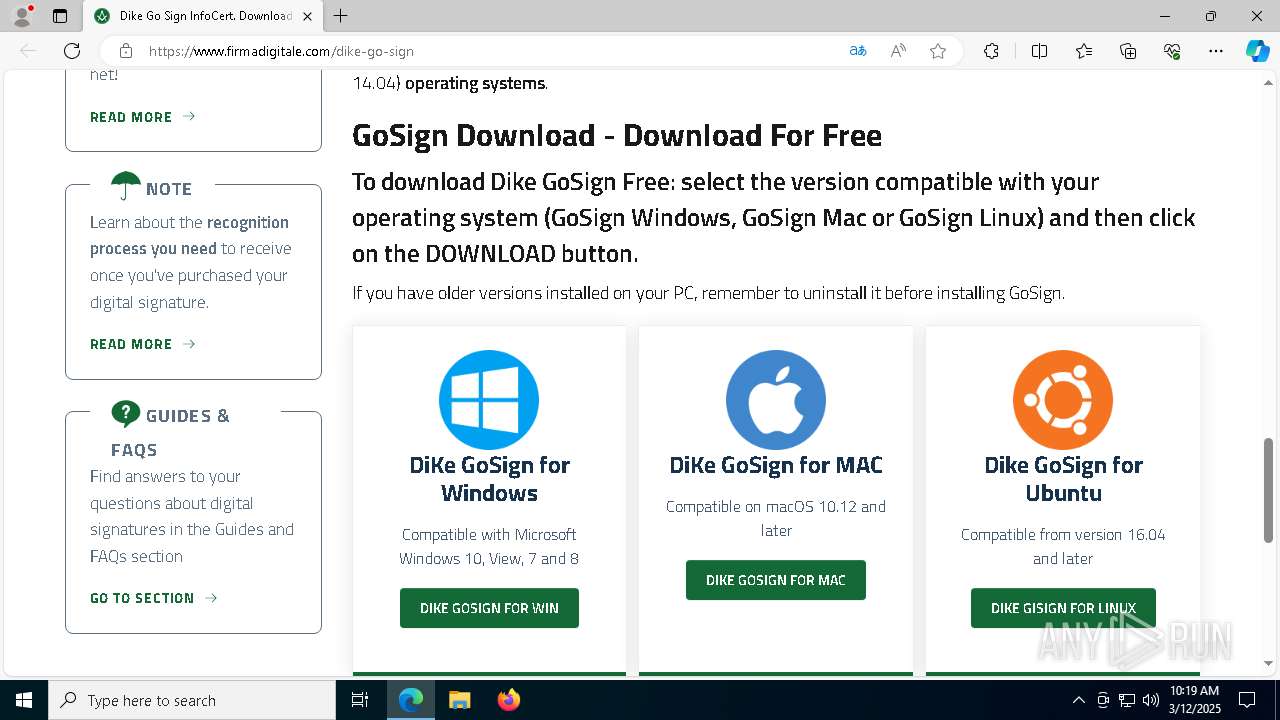Open Edge Settings and more menu
The image size is (1280, 720).
1216,51
